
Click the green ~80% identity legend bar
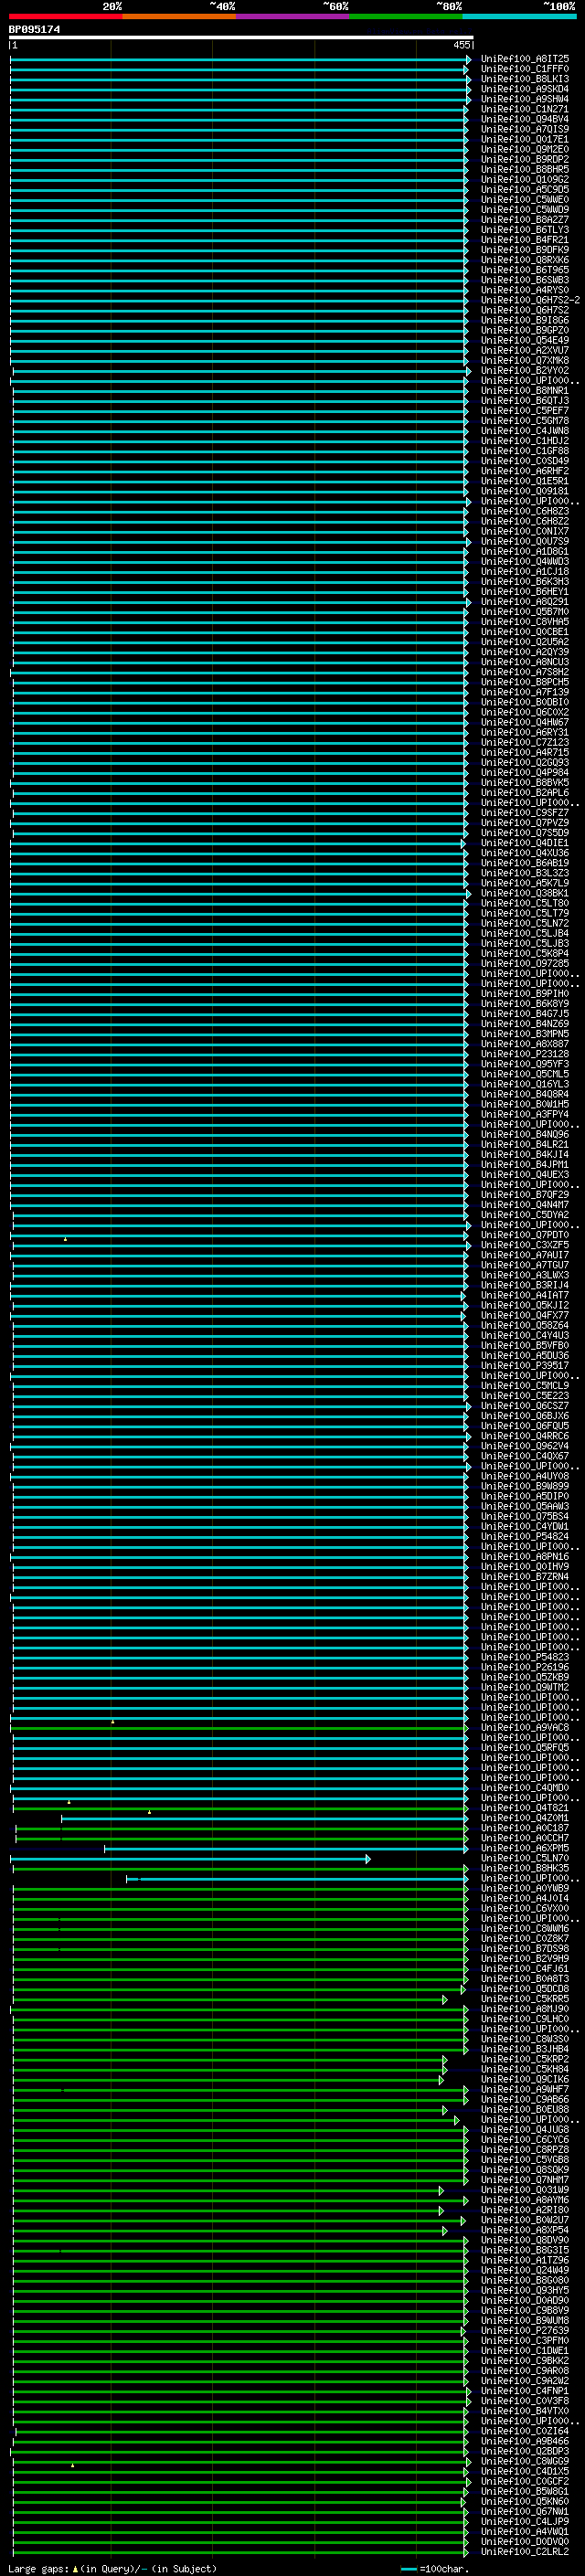[406, 16]
